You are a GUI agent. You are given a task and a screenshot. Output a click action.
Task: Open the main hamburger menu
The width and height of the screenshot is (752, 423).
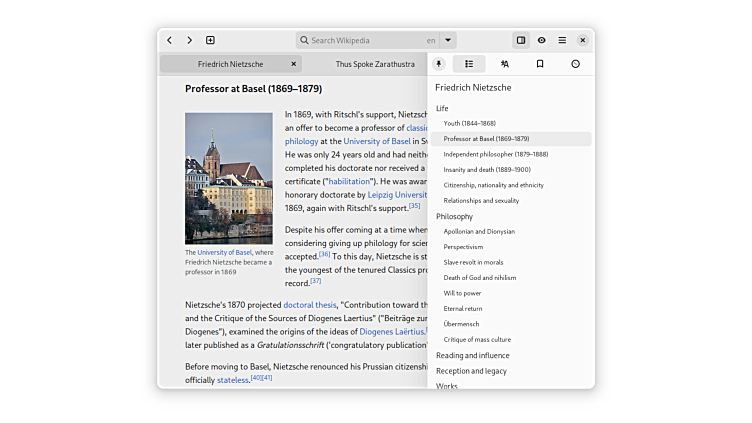click(562, 40)
